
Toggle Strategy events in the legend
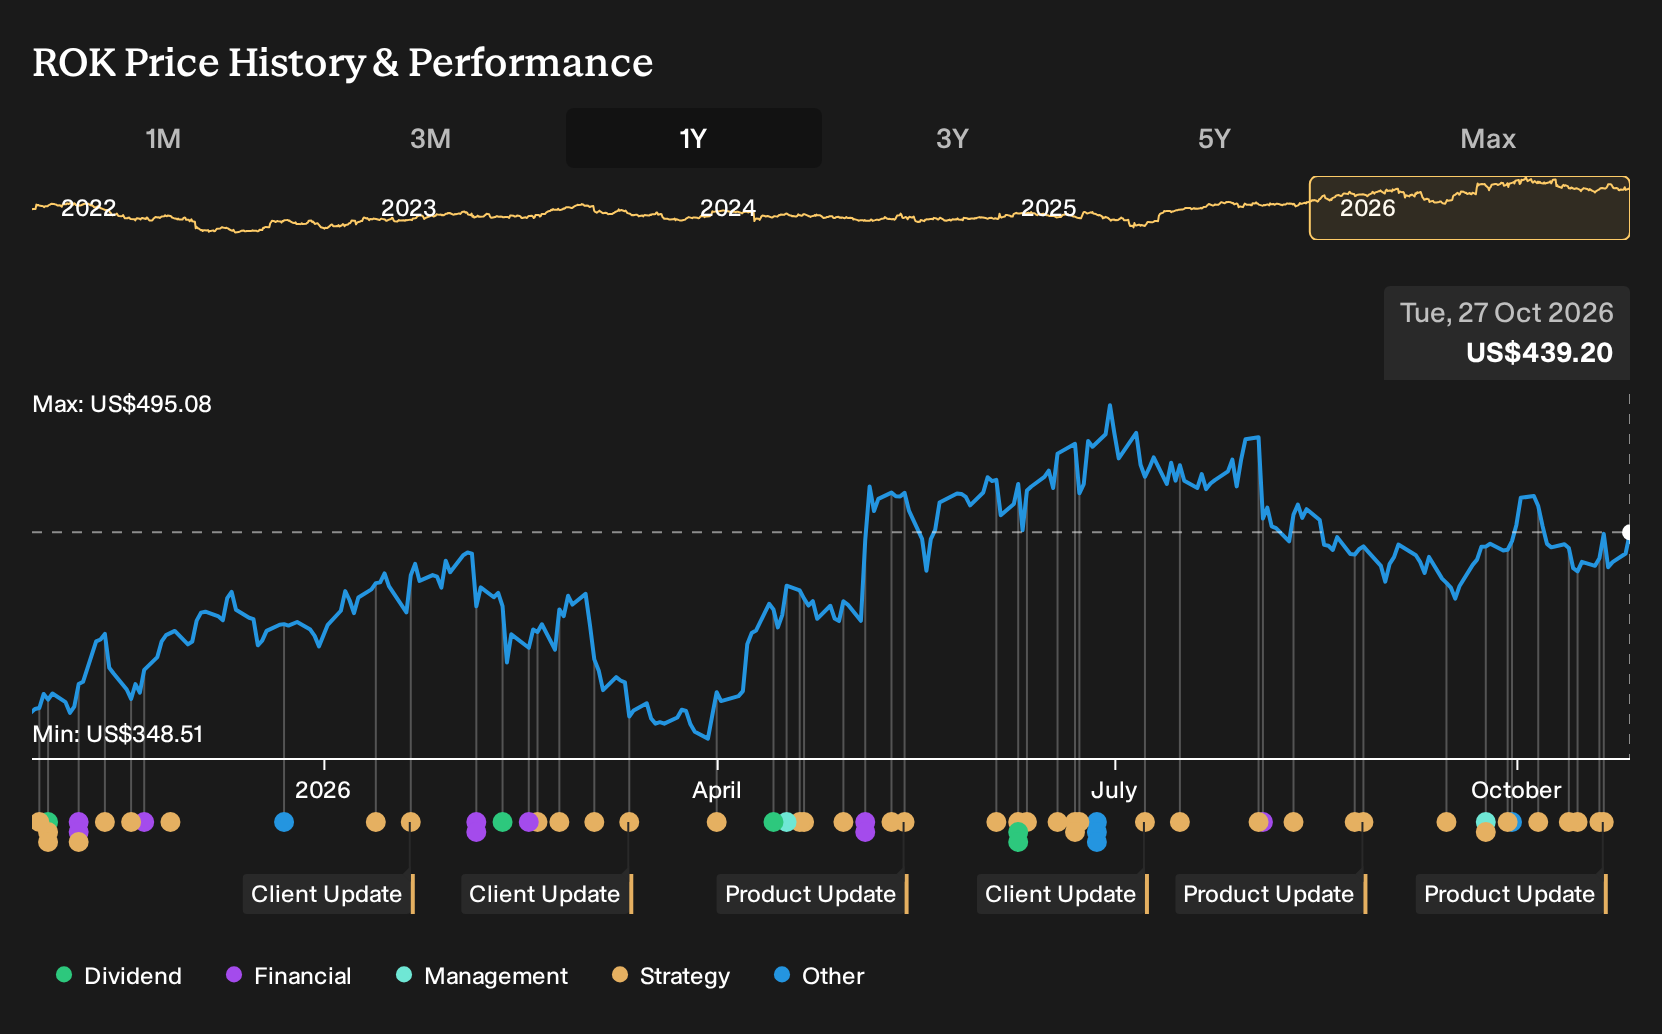point(671,976)
